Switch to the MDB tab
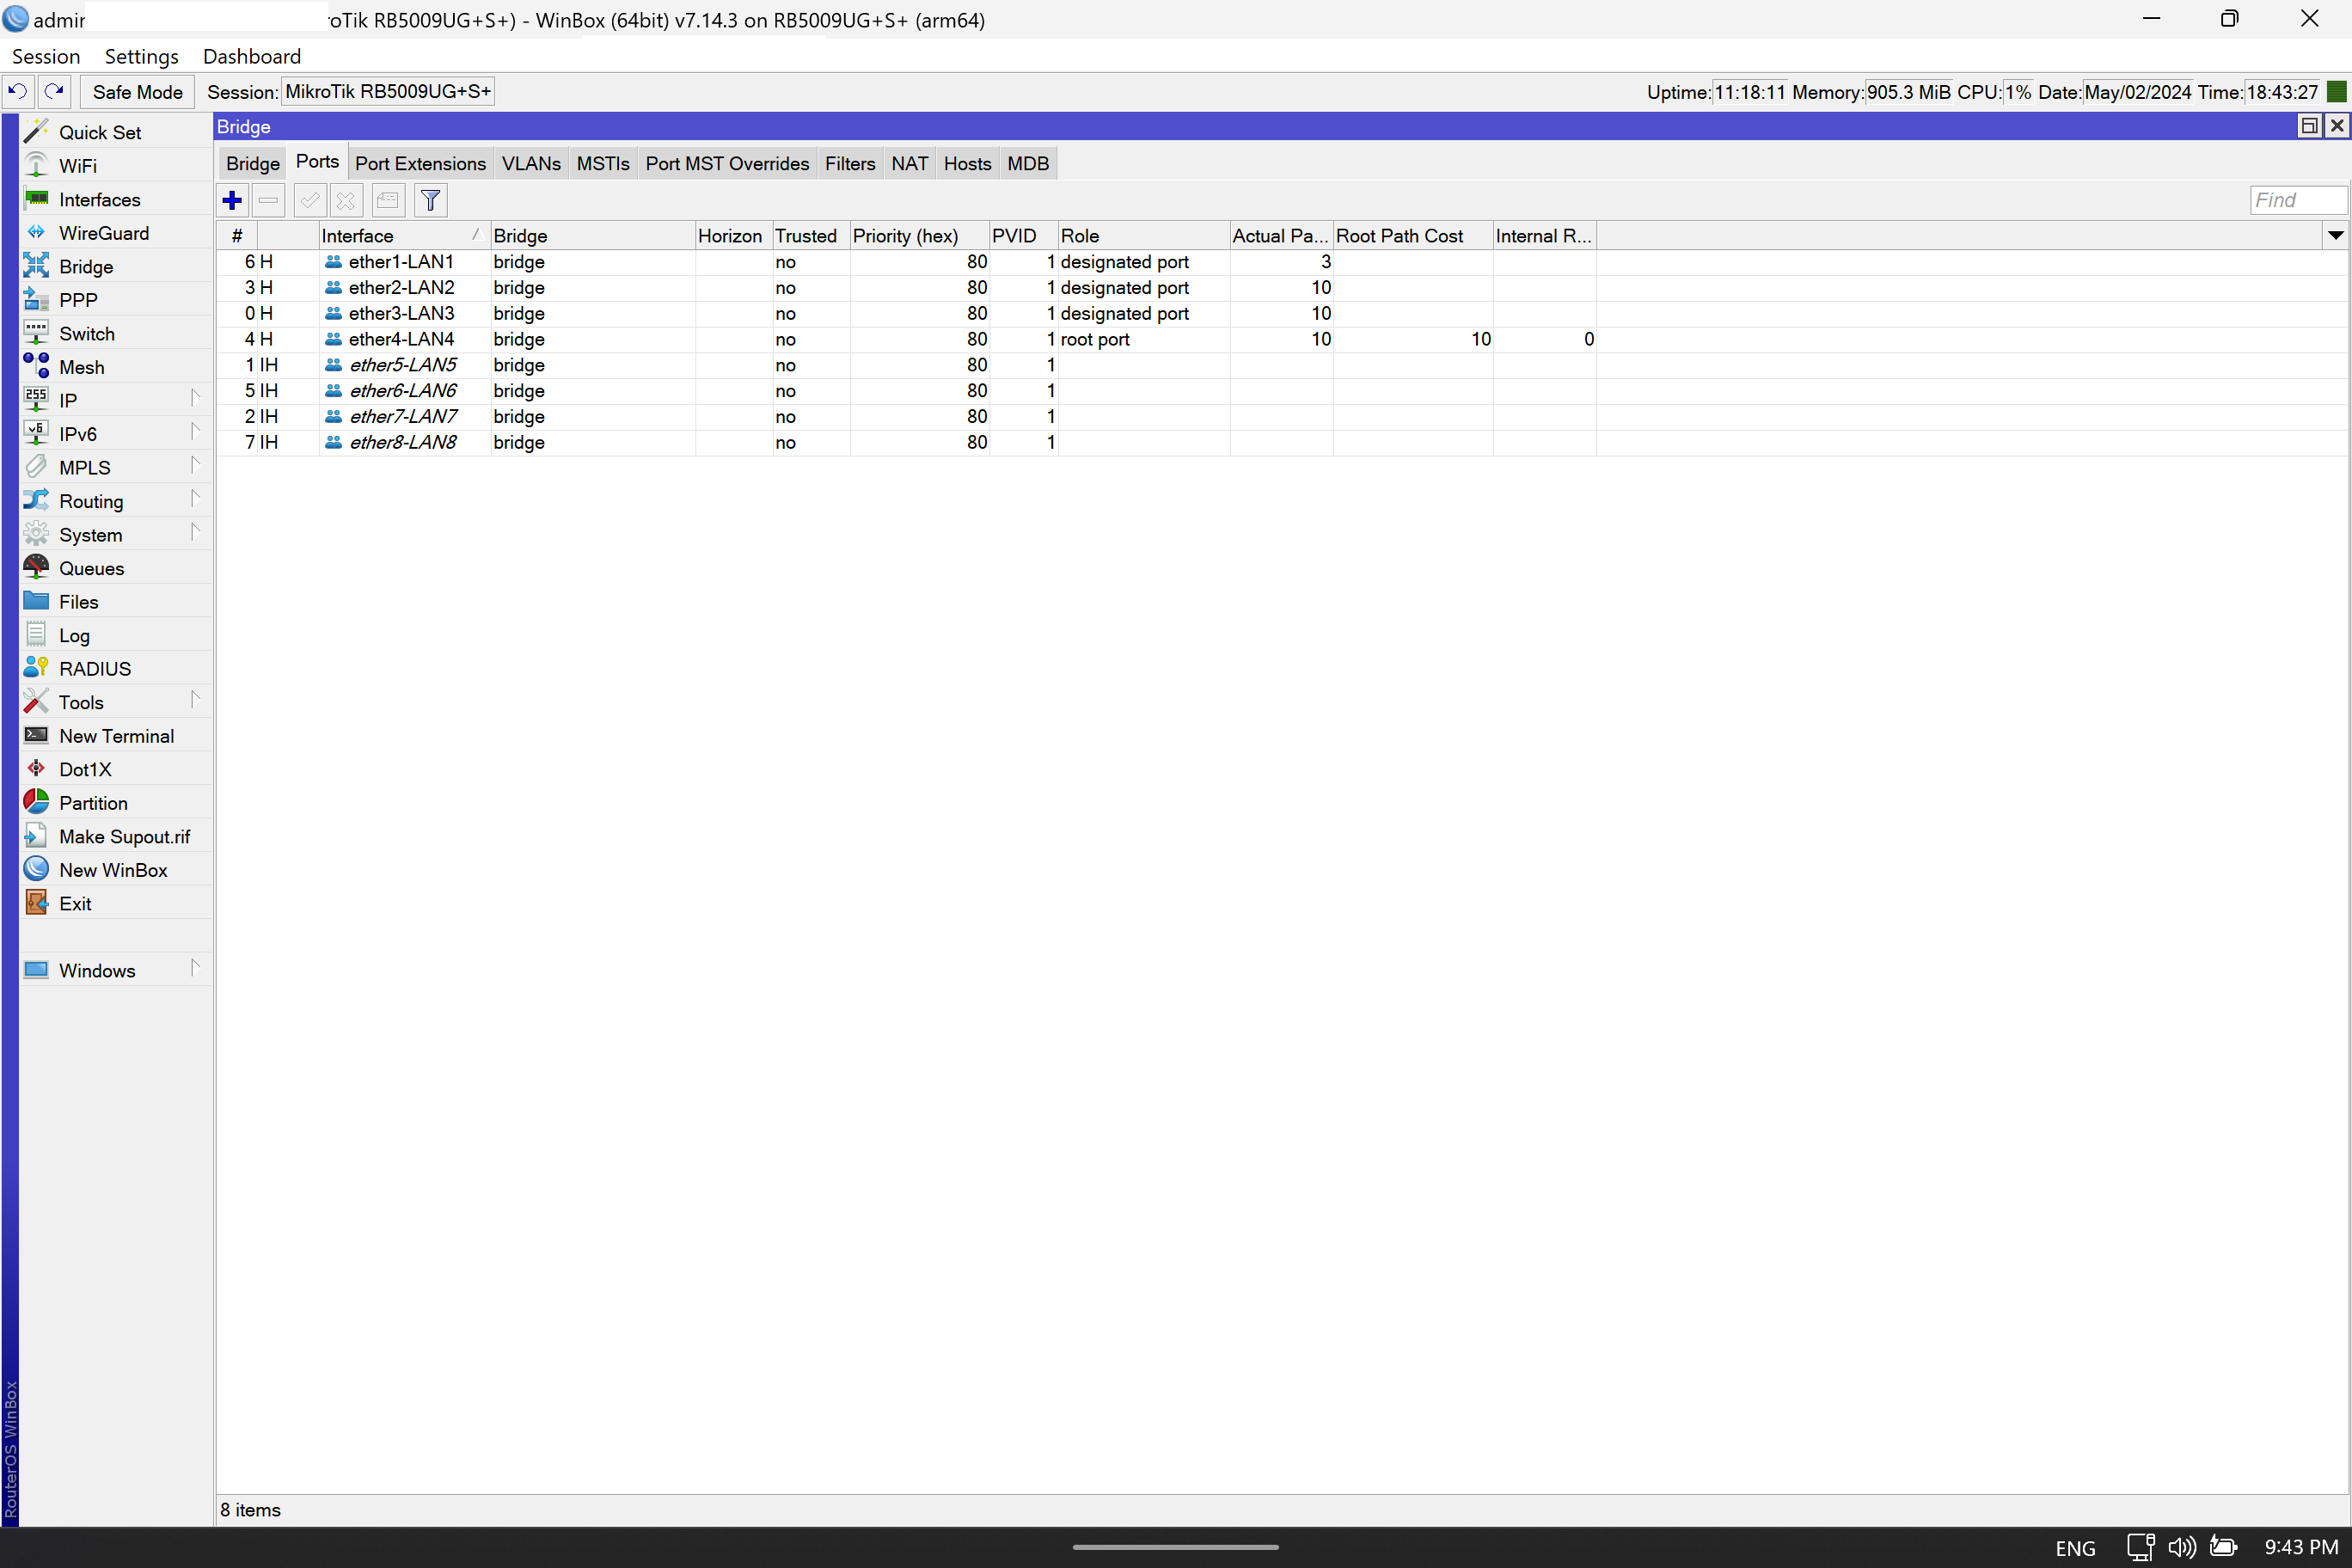Screen dimensions: 2352x1568 coord(1028,164)
